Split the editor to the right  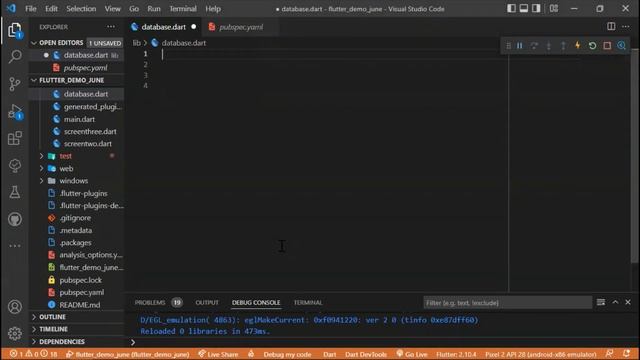(611, 27)
